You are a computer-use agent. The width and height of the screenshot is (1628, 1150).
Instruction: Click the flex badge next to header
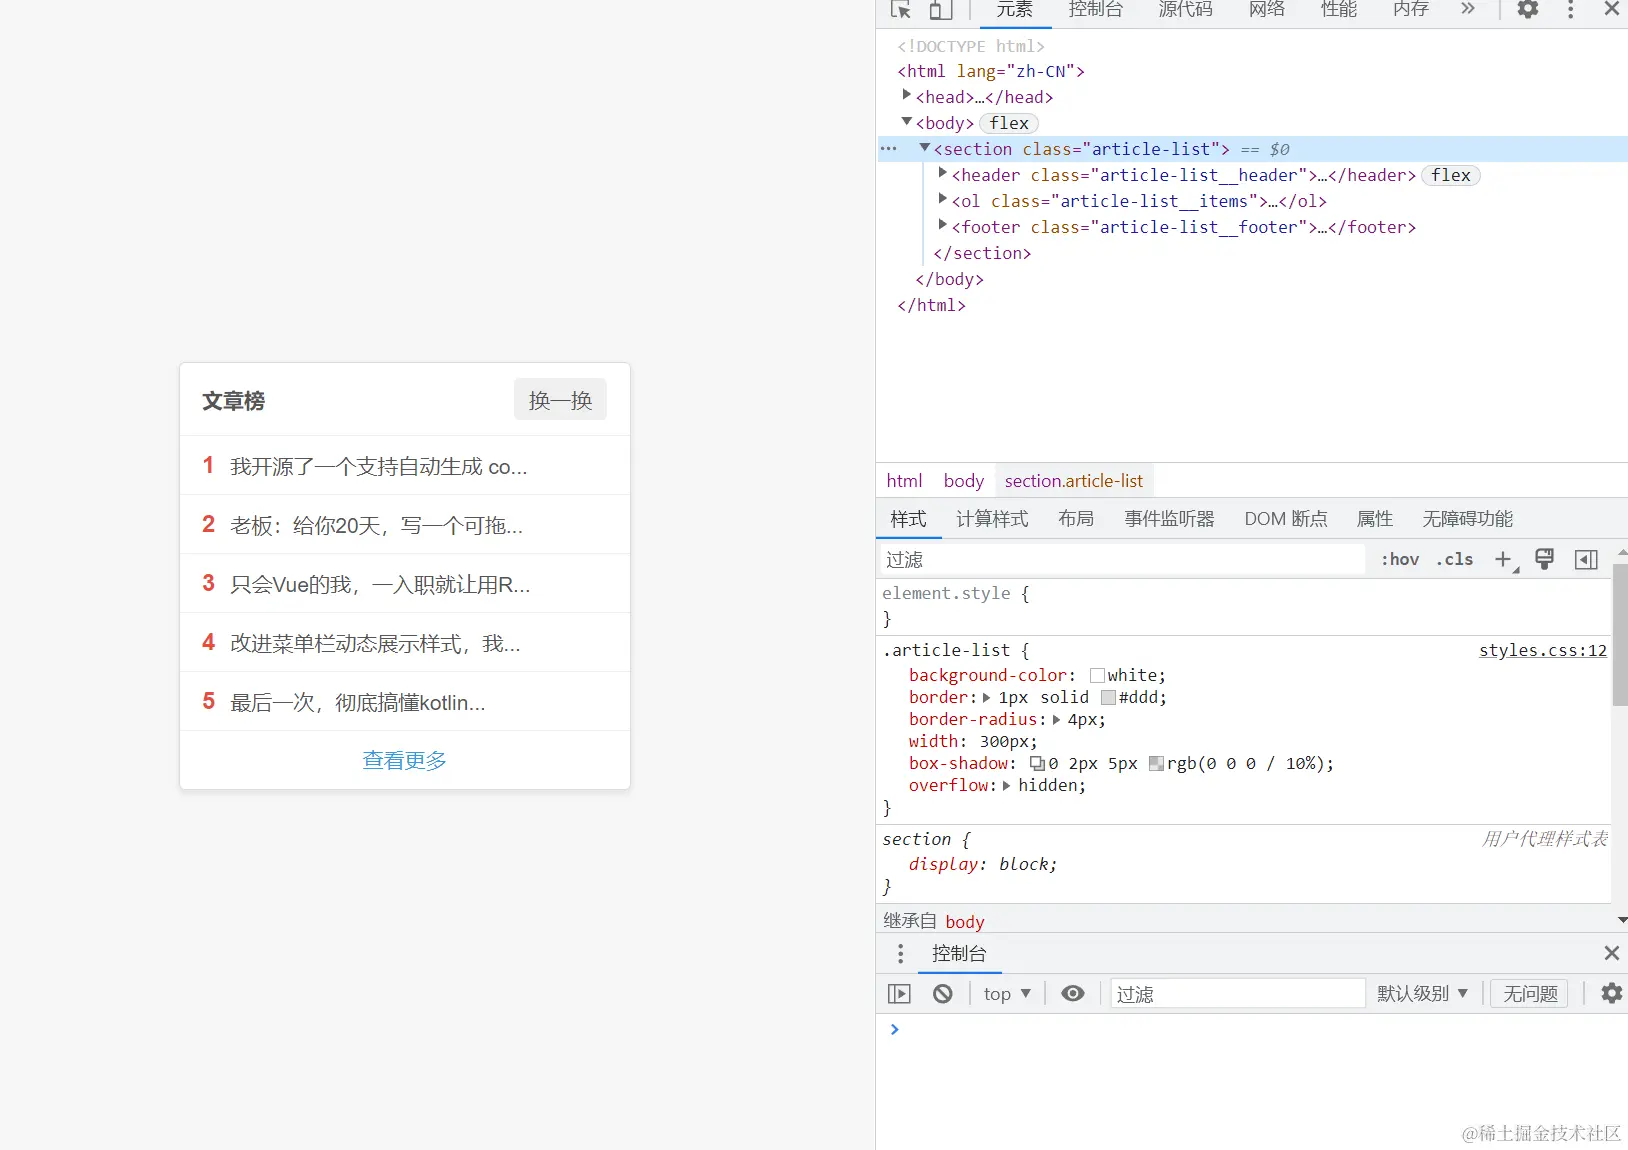[1451, 175]
